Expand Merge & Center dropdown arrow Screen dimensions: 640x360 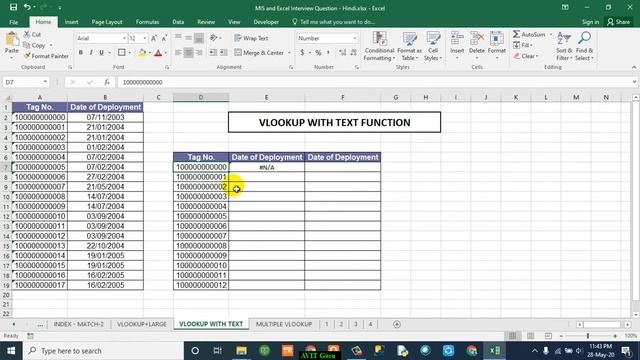(289, 53)
